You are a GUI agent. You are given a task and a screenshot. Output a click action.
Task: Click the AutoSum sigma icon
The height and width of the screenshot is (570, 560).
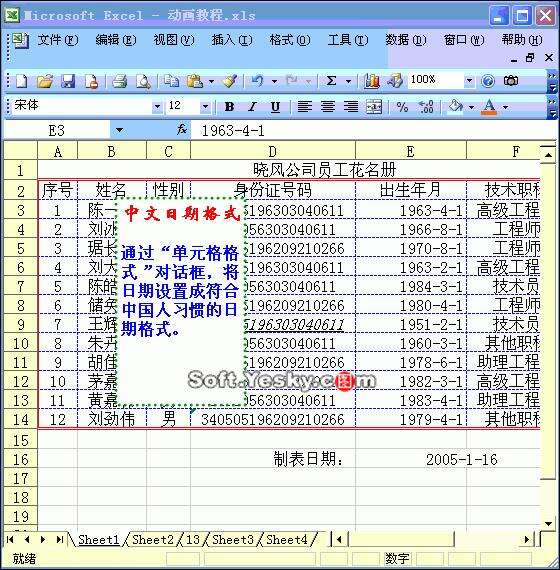pyautogui.click(x=331, y=80)
